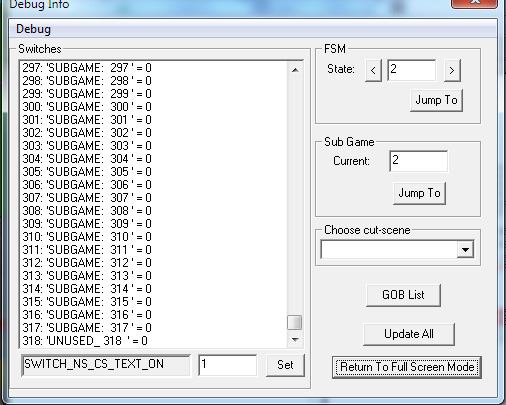Open the Debug menu
Image resolution: width=506 pixels, height=405 pixels.
click(x=33, y=29)
